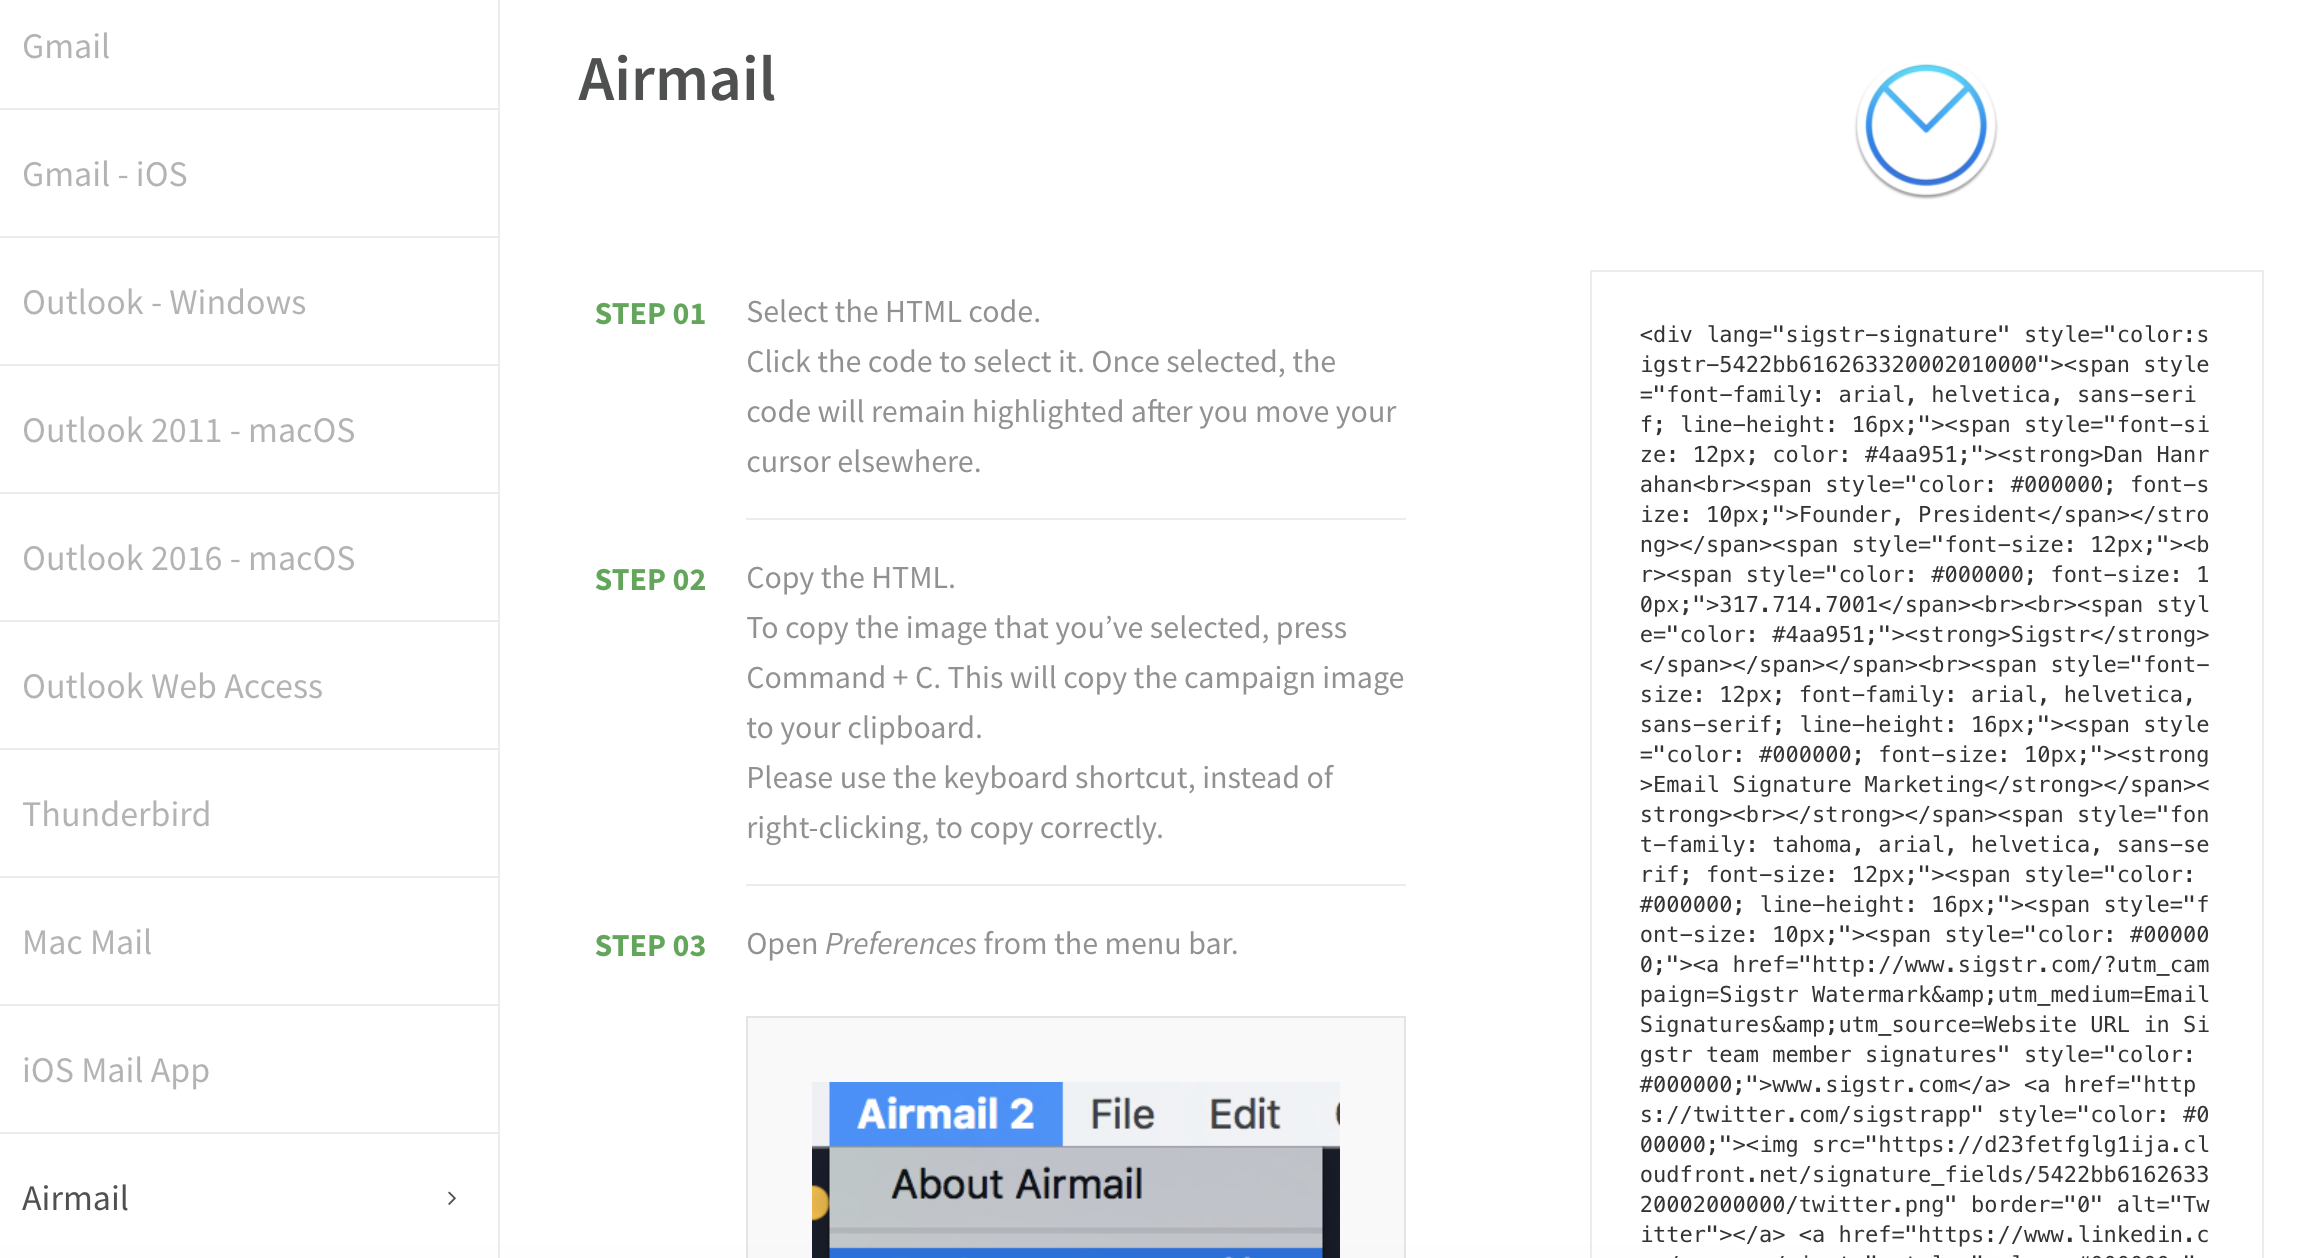Viewport: 2300px width, 1258px height.
Task: Click the Airmail 2 menu in the screenshot image
Action: point(946,1114)
